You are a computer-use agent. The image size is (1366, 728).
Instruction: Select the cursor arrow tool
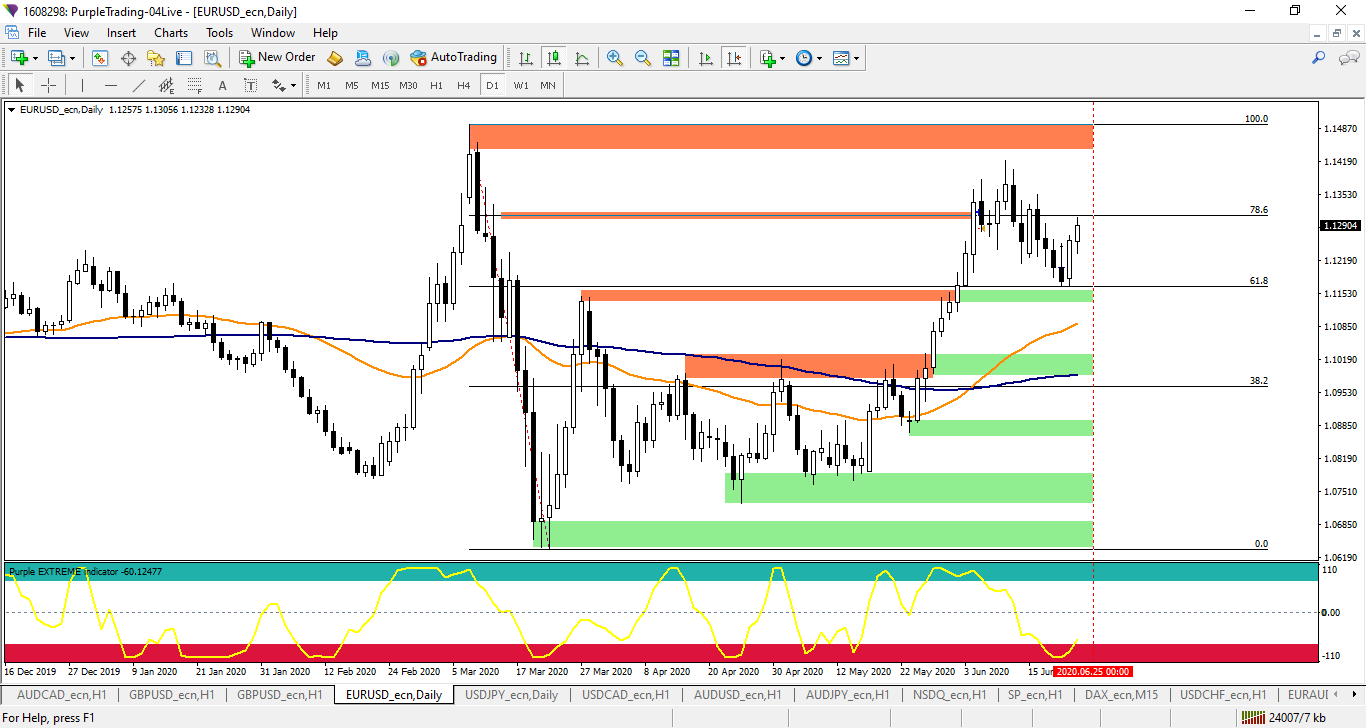click(20, 85)
